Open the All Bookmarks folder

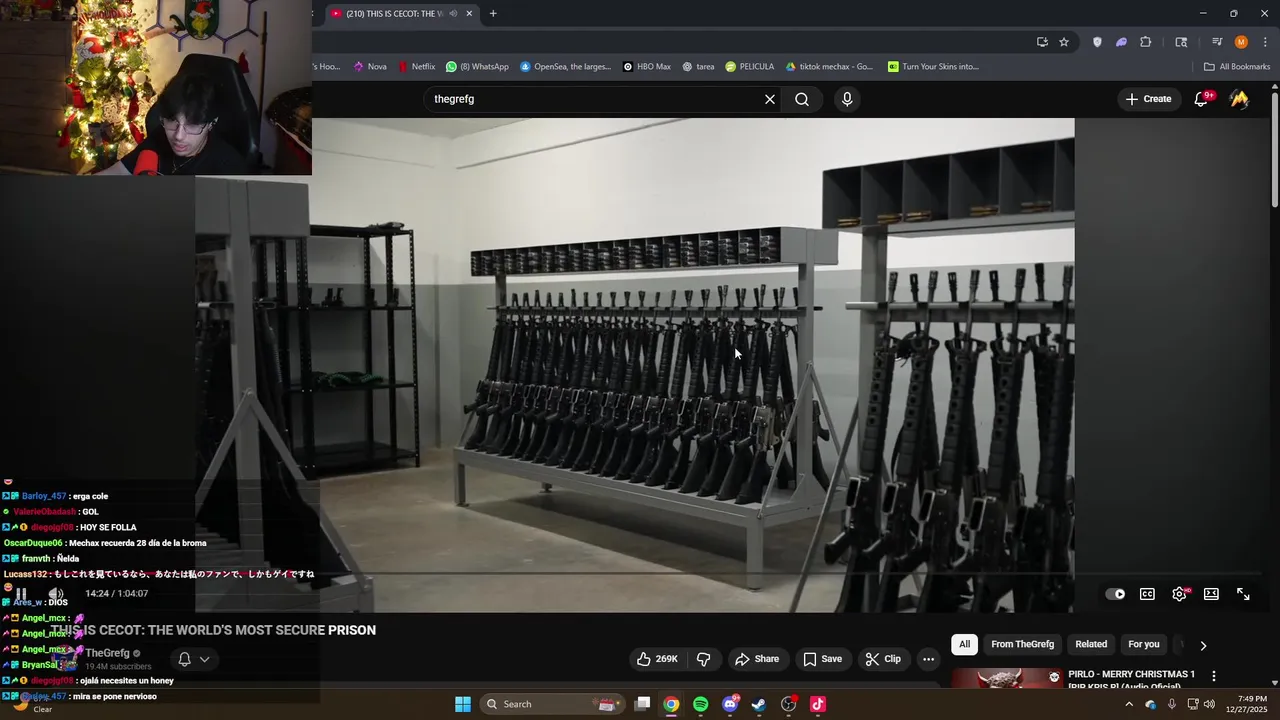[1237, 67]
